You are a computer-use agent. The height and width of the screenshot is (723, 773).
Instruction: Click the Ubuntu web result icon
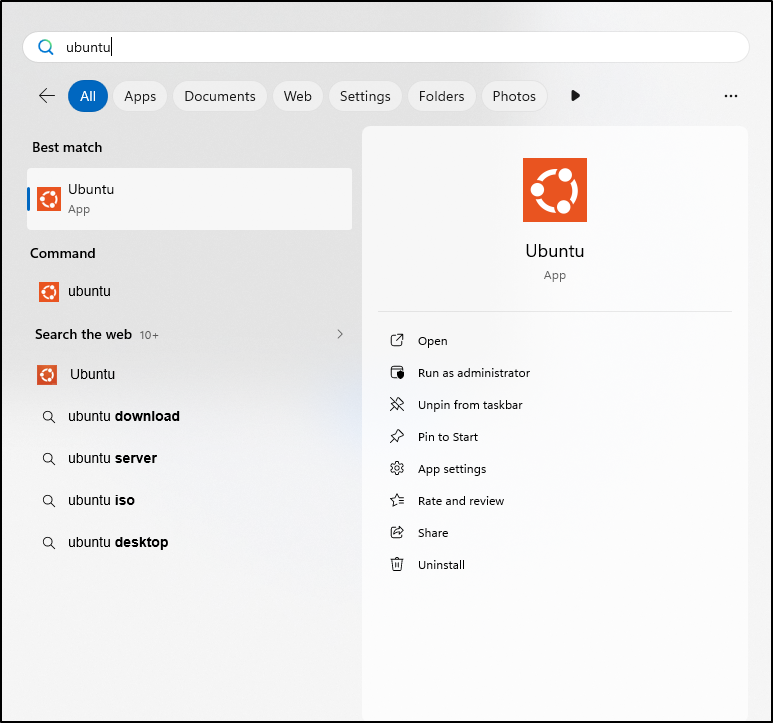(47, 375)
